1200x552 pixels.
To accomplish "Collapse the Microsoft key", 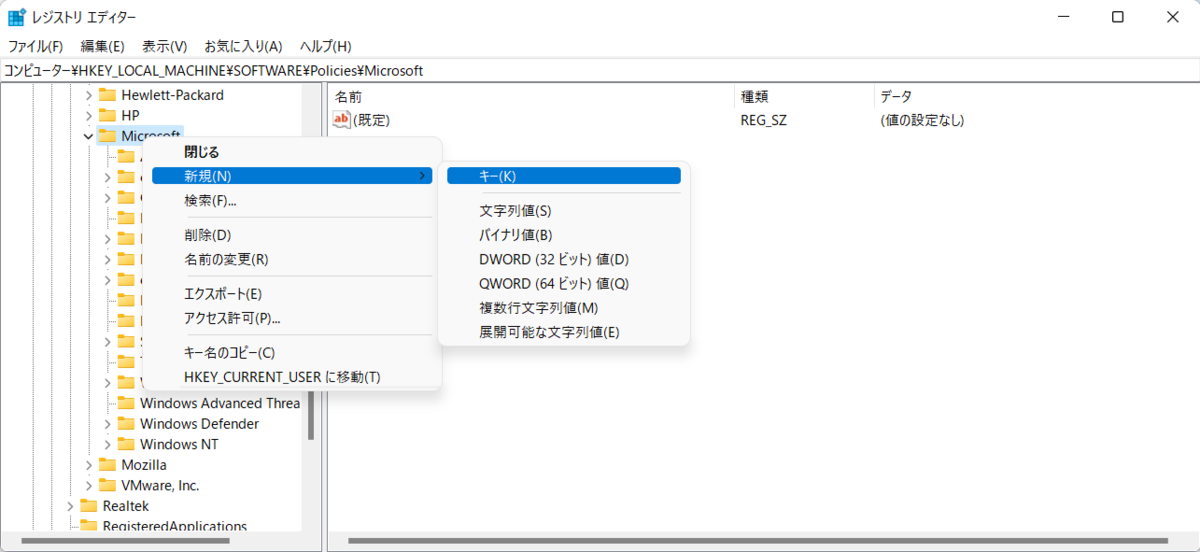I will (88, 136).
